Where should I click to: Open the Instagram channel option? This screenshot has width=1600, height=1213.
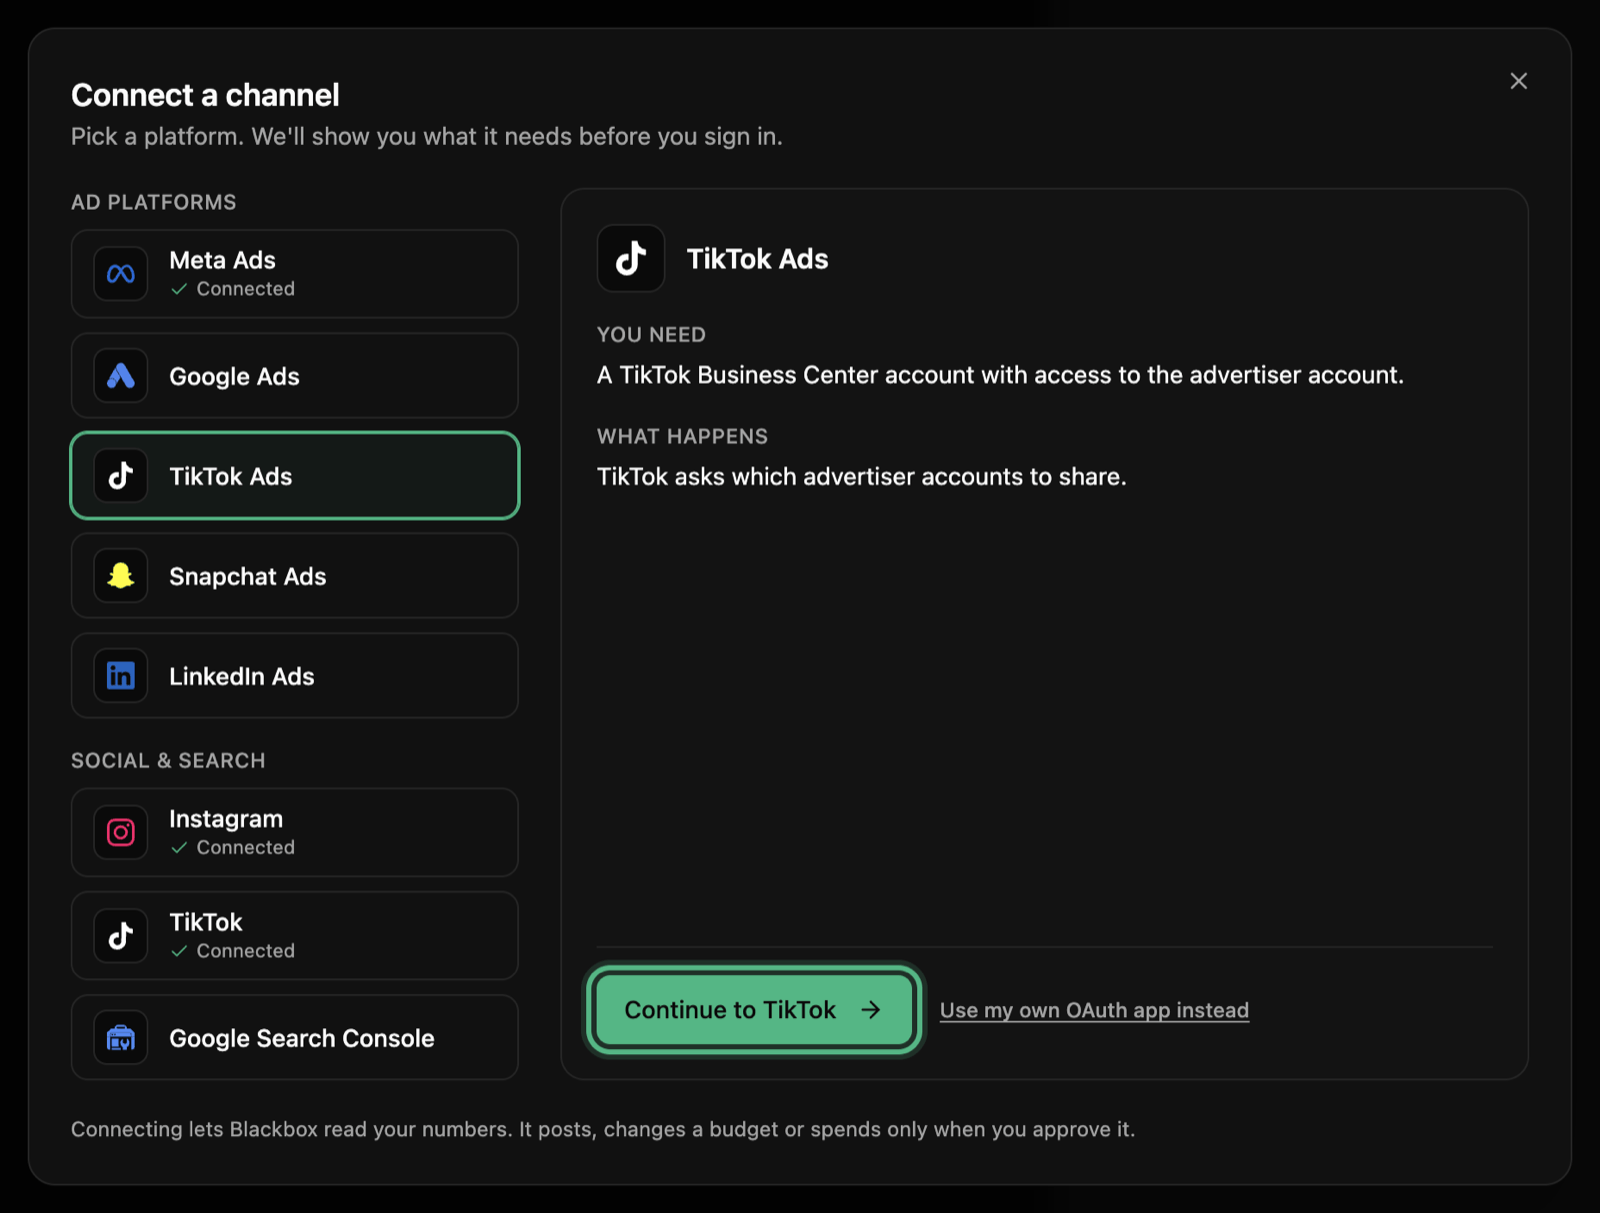(295, 832)
